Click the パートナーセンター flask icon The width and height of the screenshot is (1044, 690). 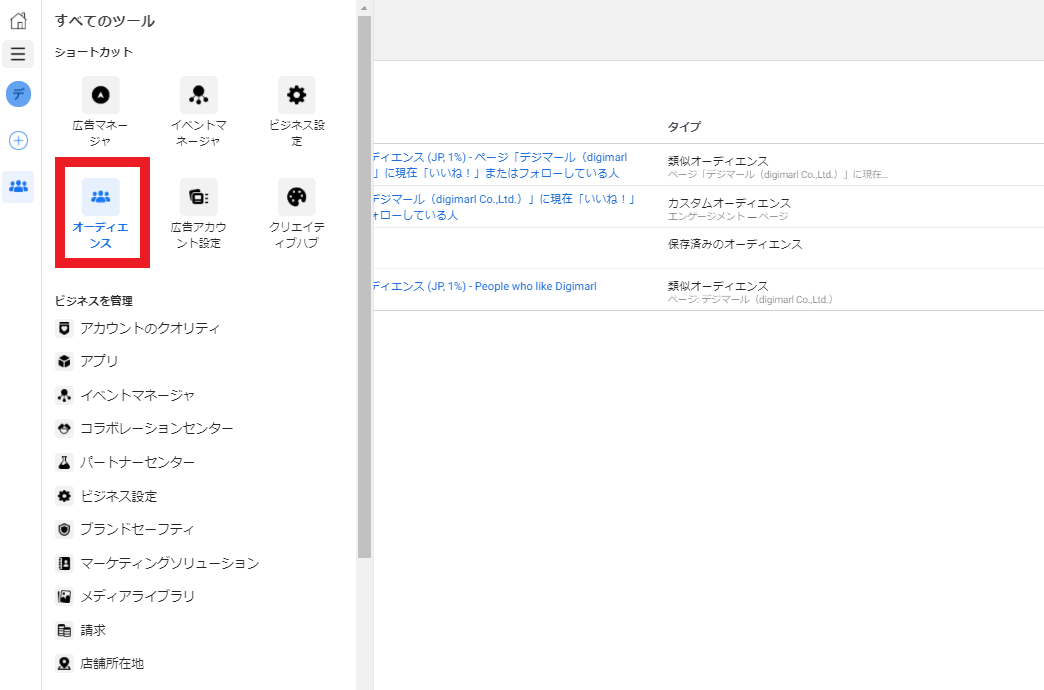pos(64,462)
